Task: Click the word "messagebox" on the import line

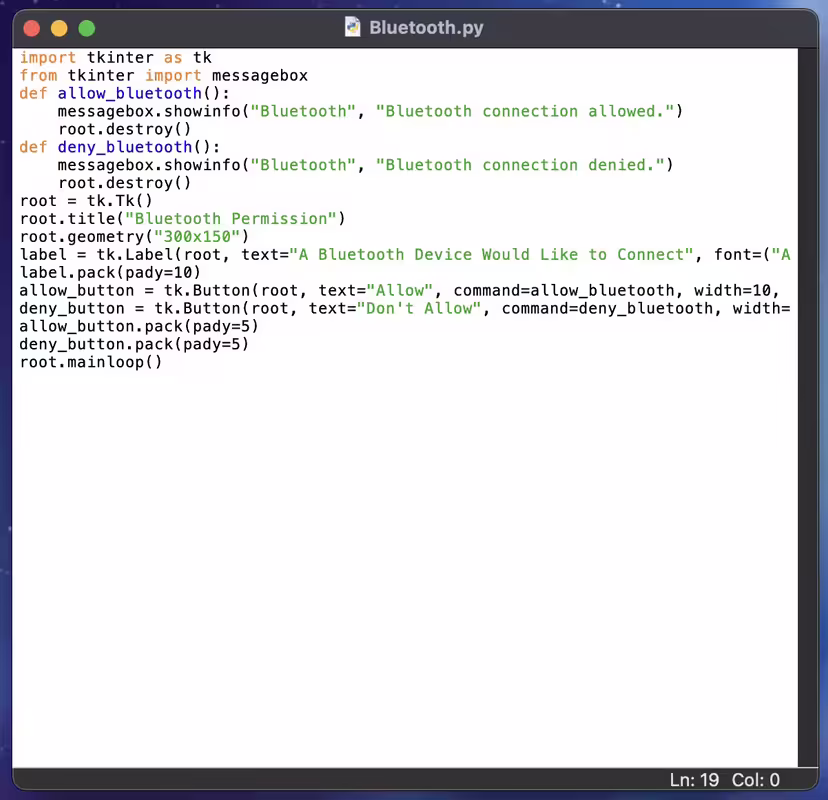Action: (x=259, y=76)
